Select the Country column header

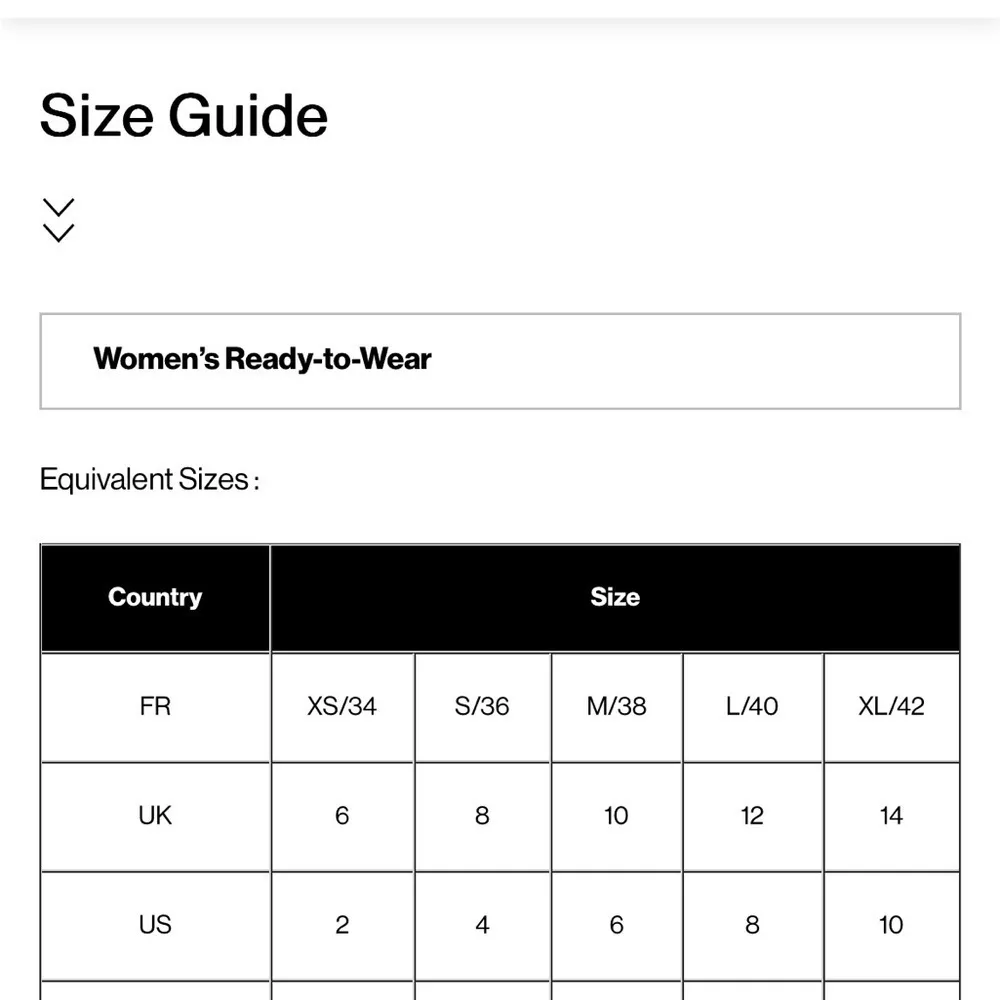155,598
